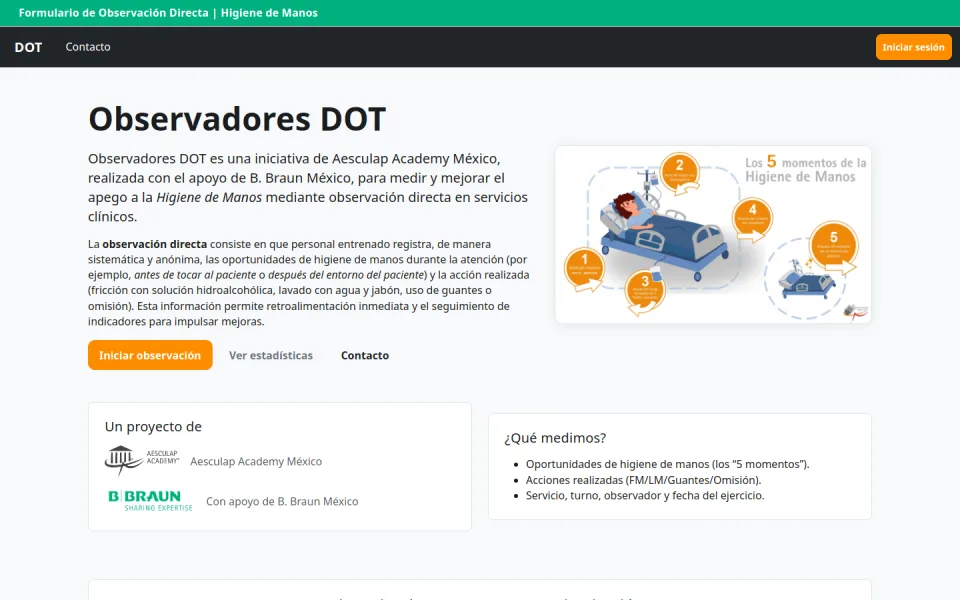Click the ¿Qué medimos? card heading

(x=555, y=438)
